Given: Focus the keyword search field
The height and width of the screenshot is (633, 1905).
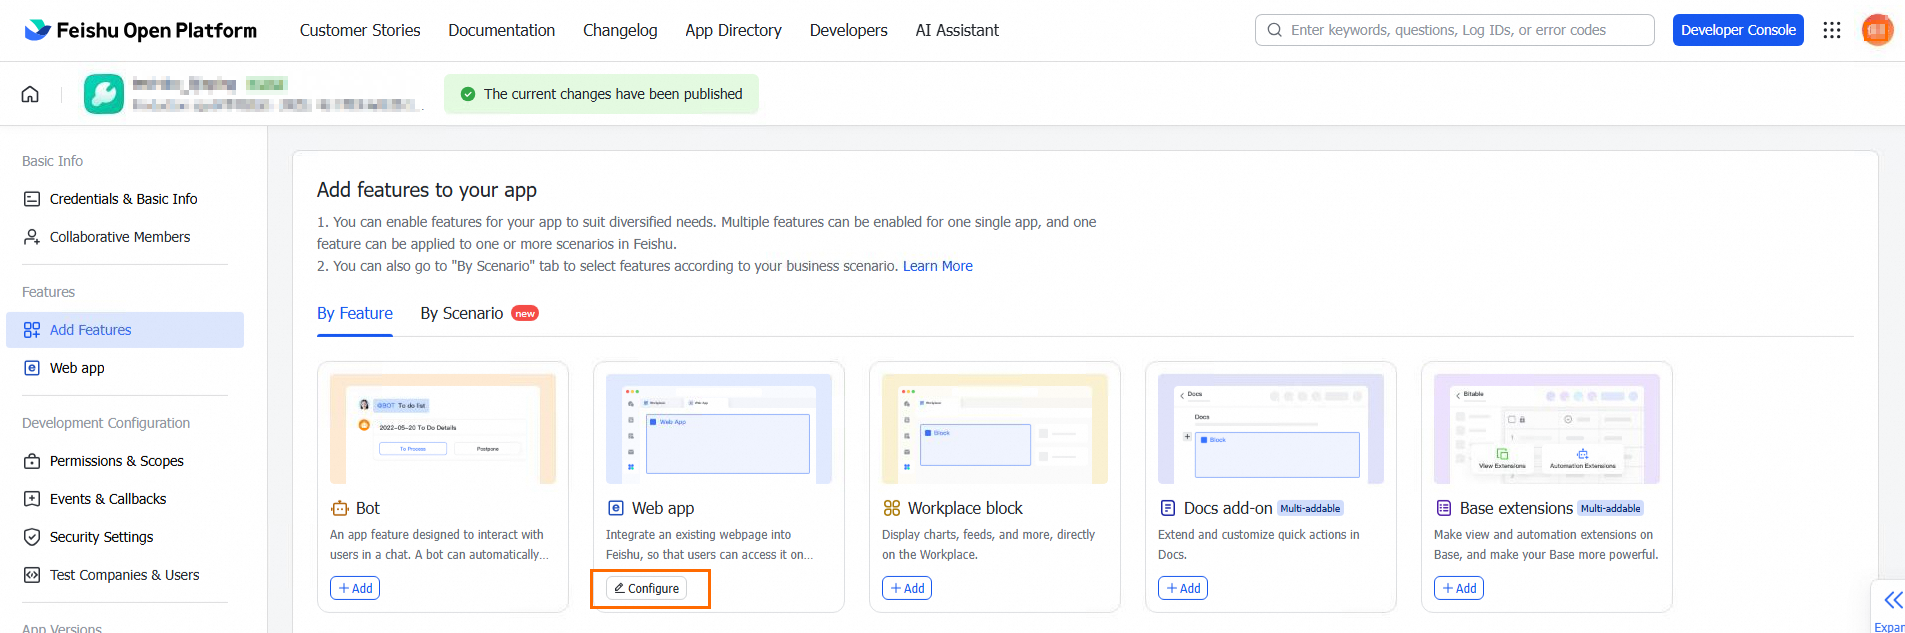Looking at the screenshot, I should click(x=1455, y=30).
